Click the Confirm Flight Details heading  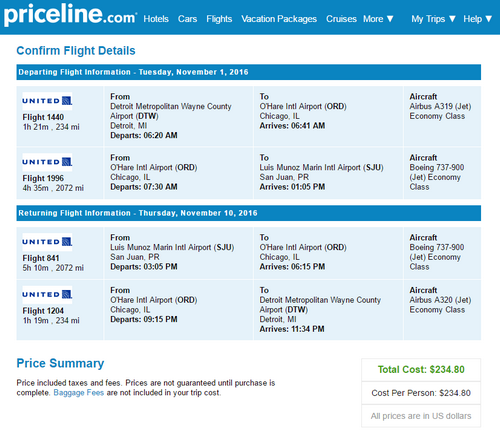tap(76, 51)
